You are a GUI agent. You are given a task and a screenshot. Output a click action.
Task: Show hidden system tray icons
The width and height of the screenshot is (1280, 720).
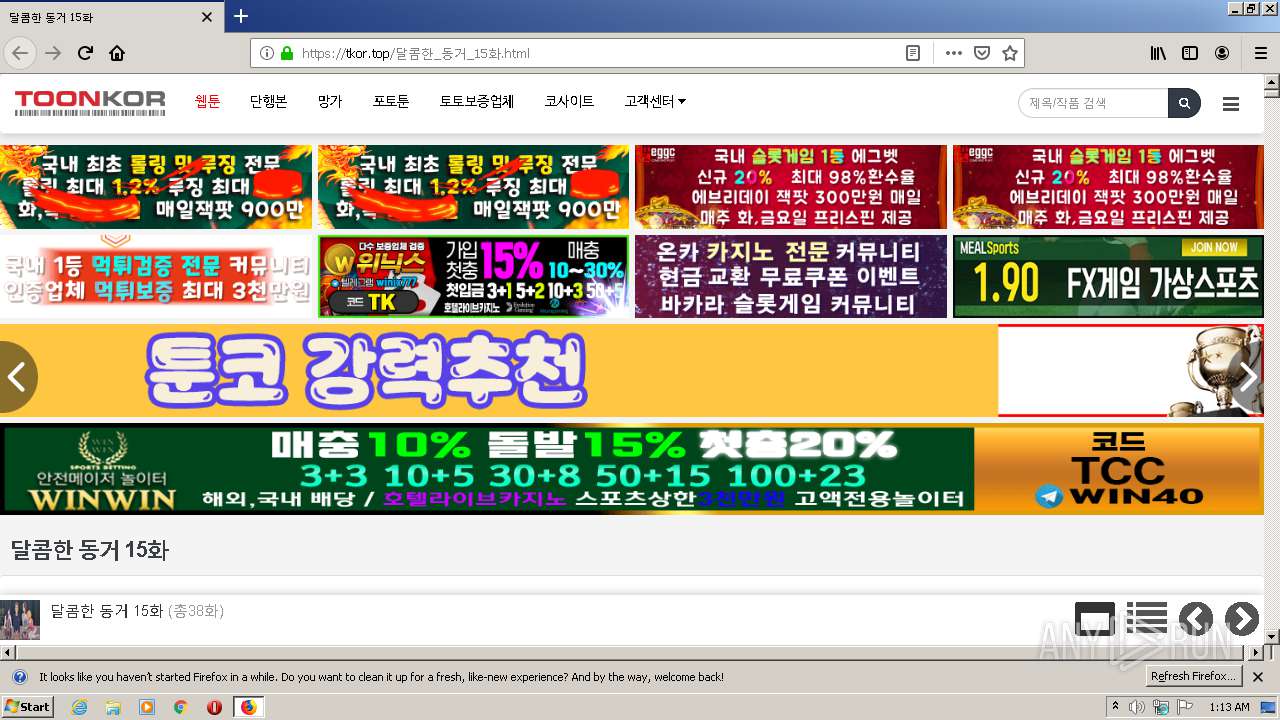[1116, 707]
